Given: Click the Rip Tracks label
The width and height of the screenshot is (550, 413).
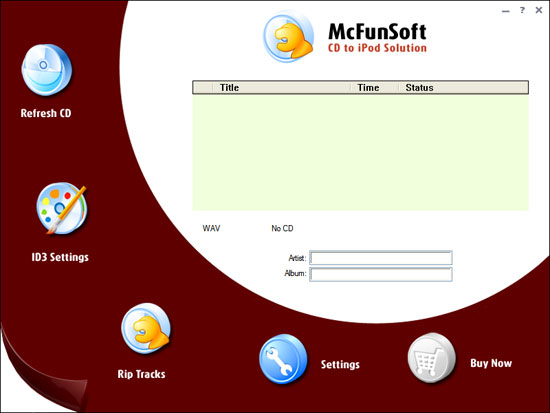Looking at the screenshot, I should click(x=141, y=374).
